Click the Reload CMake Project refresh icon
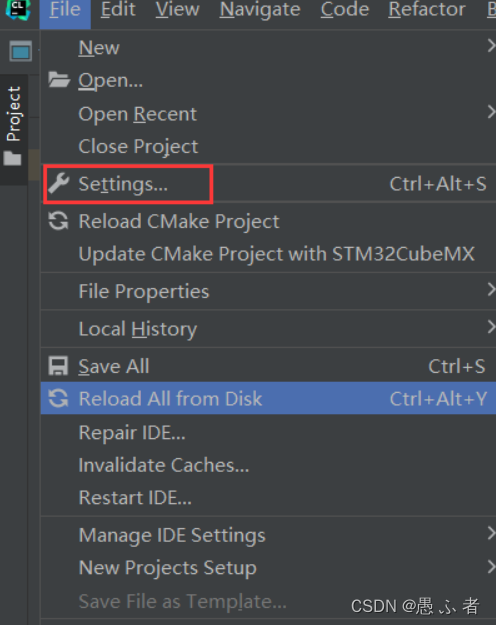Screen dimensions: 496x625 click(59, 221)
